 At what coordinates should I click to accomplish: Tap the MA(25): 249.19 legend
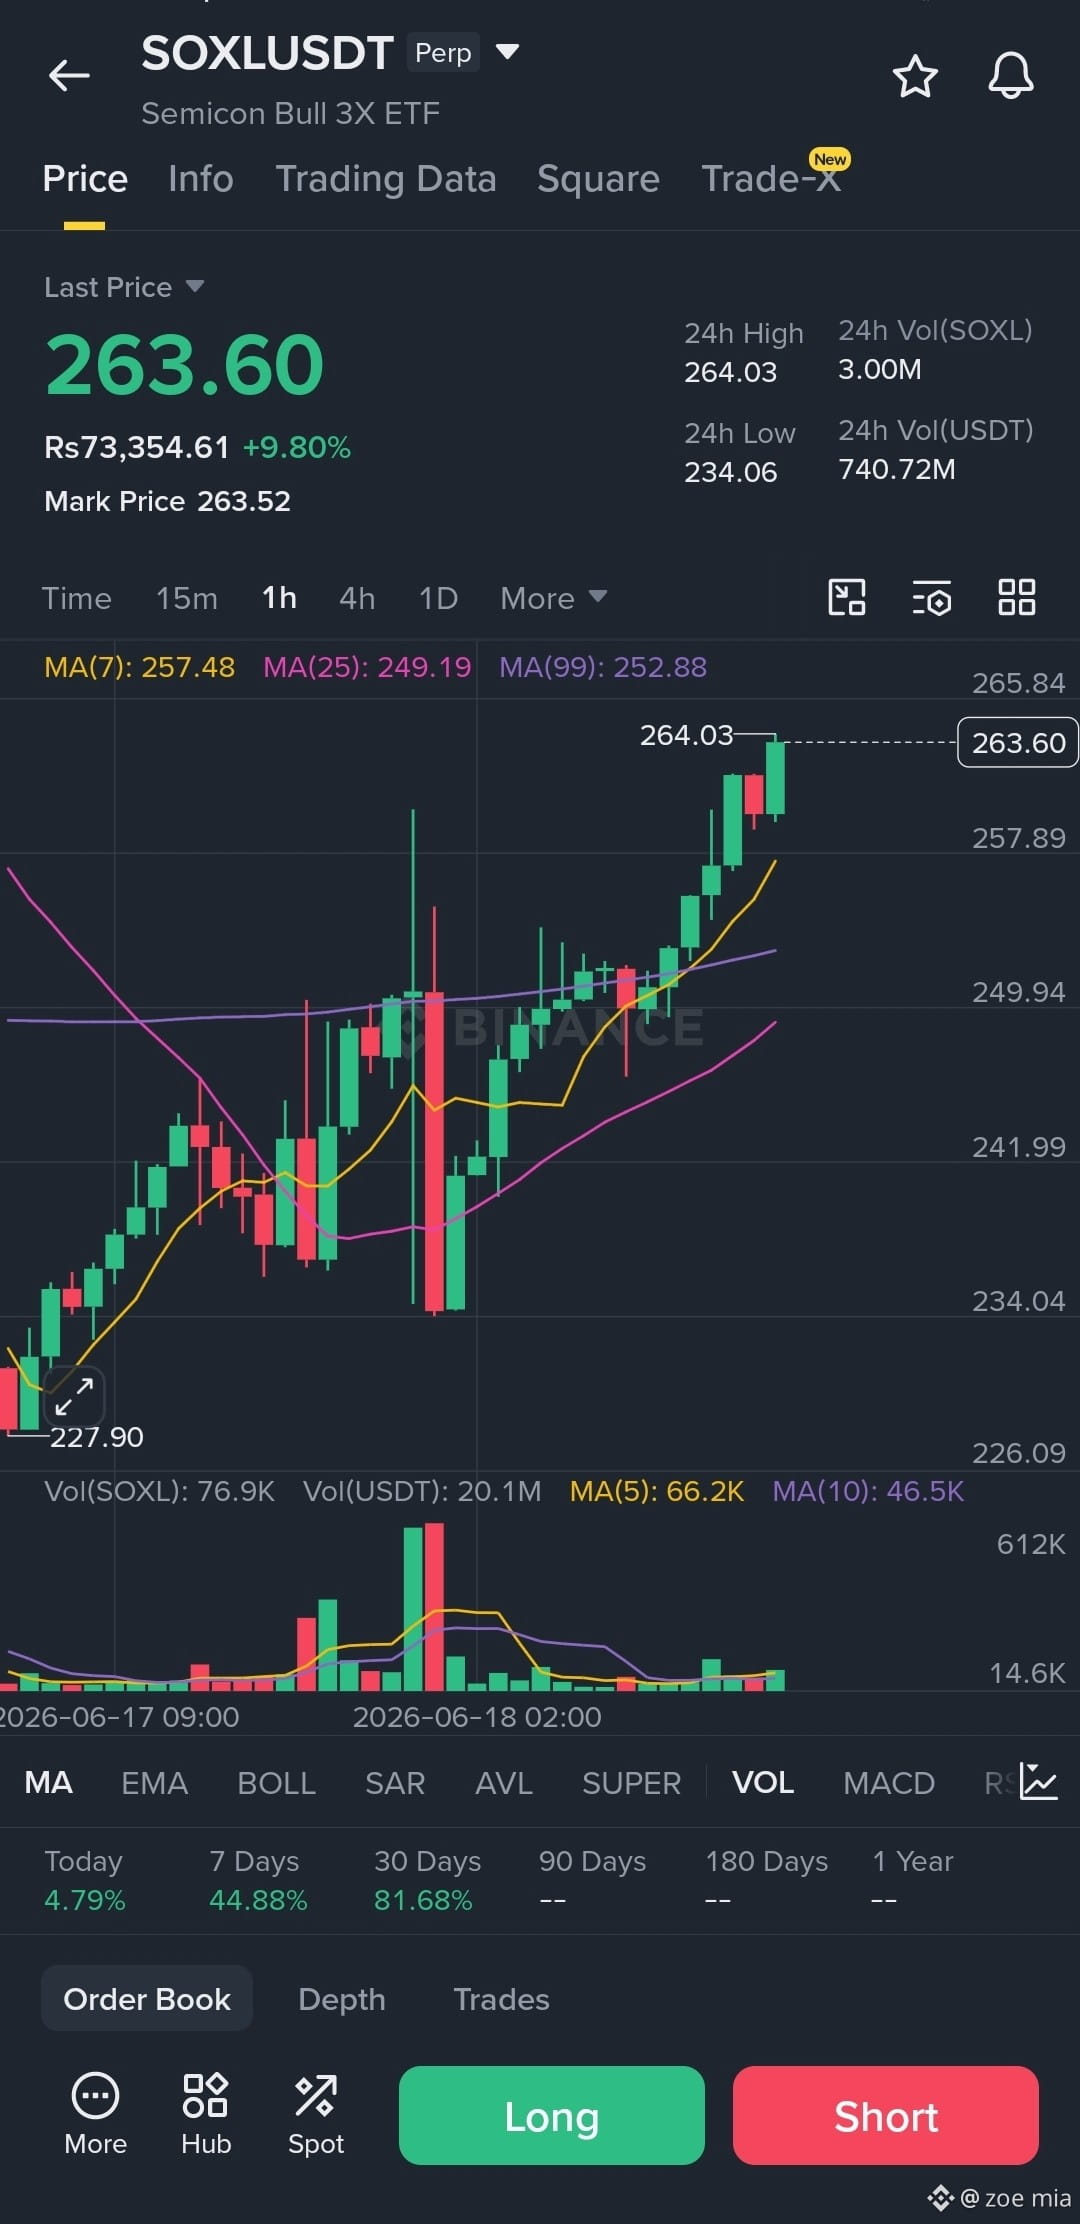coord(367,667)
